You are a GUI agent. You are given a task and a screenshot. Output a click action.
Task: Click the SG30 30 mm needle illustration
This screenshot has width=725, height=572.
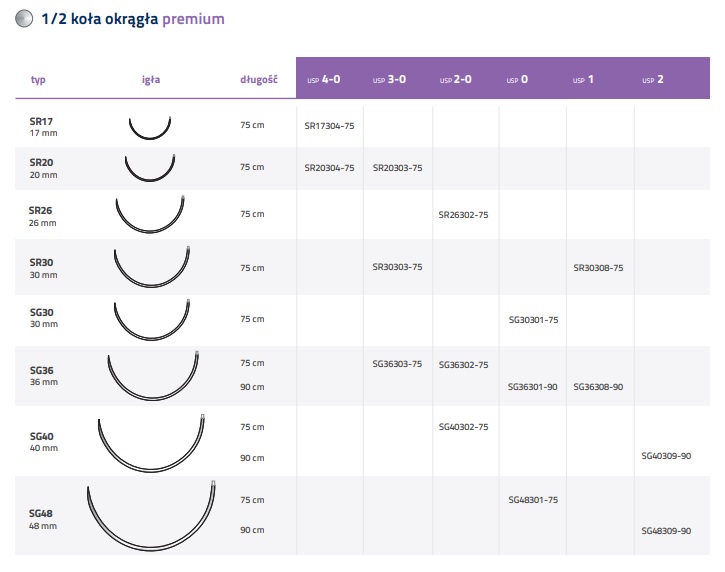[151, 319]
